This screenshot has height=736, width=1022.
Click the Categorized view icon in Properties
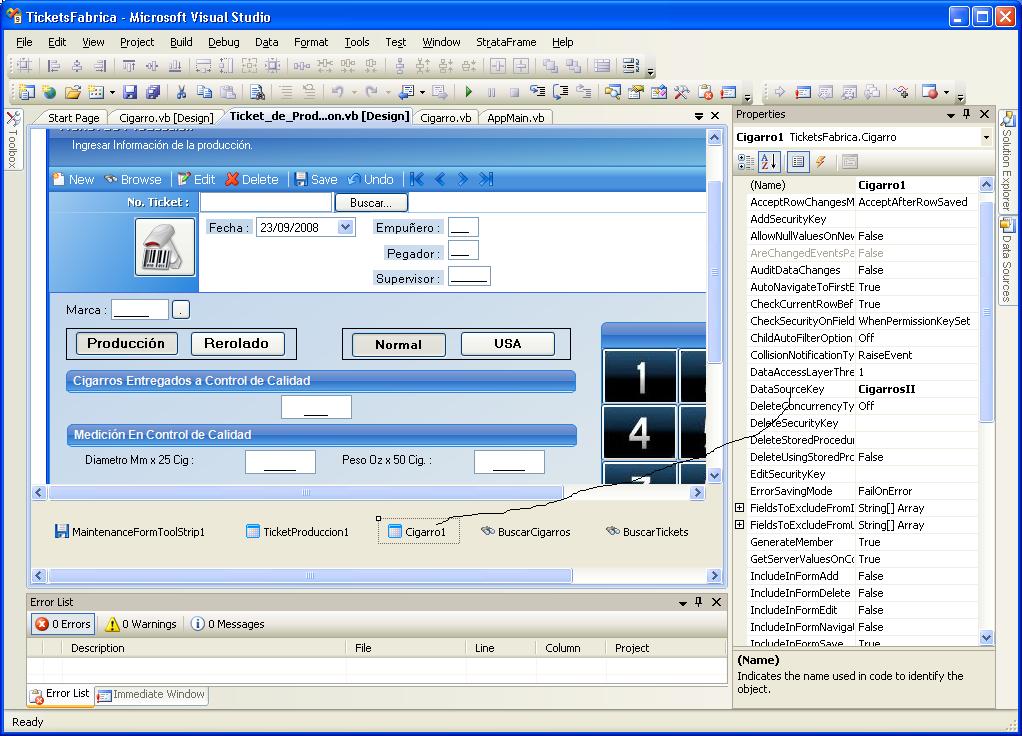[x=746, y=162]
